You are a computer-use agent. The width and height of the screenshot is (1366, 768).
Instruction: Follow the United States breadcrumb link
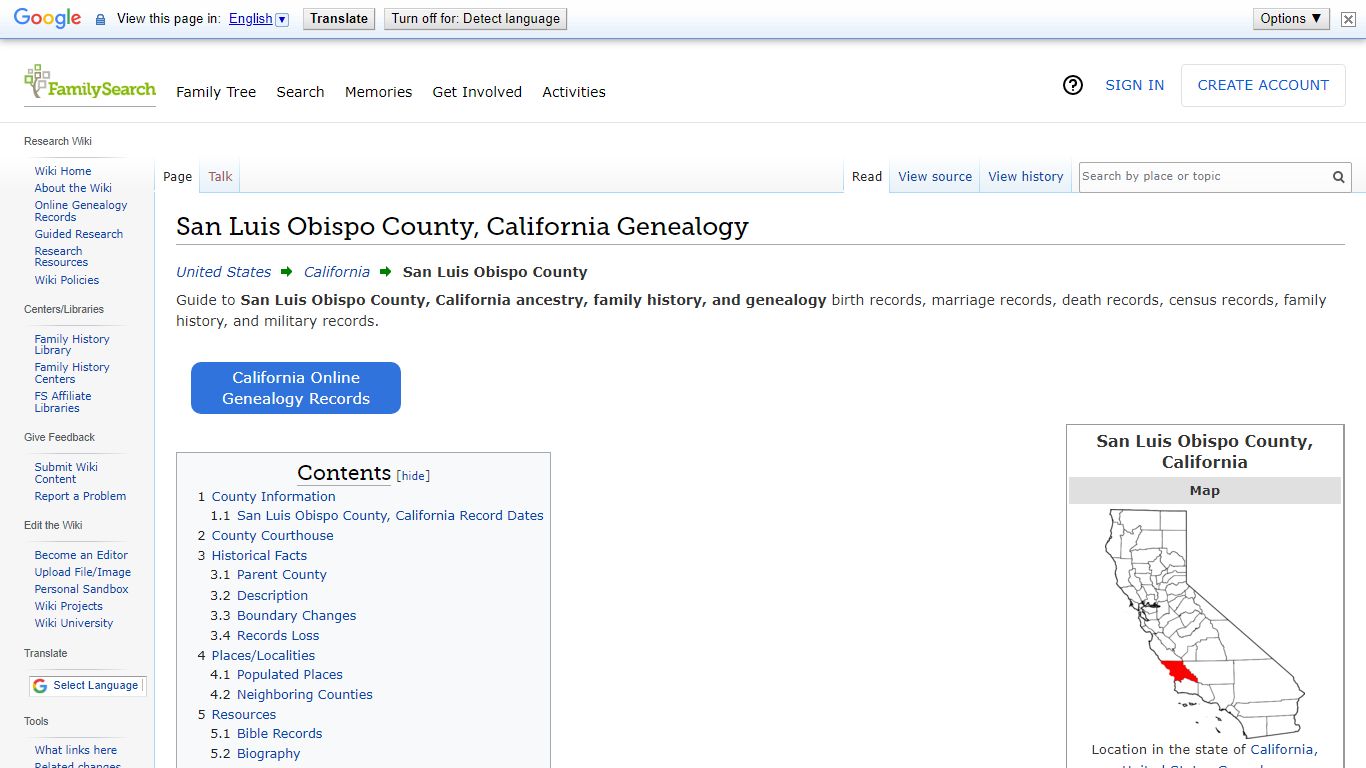tap(224, 272)
